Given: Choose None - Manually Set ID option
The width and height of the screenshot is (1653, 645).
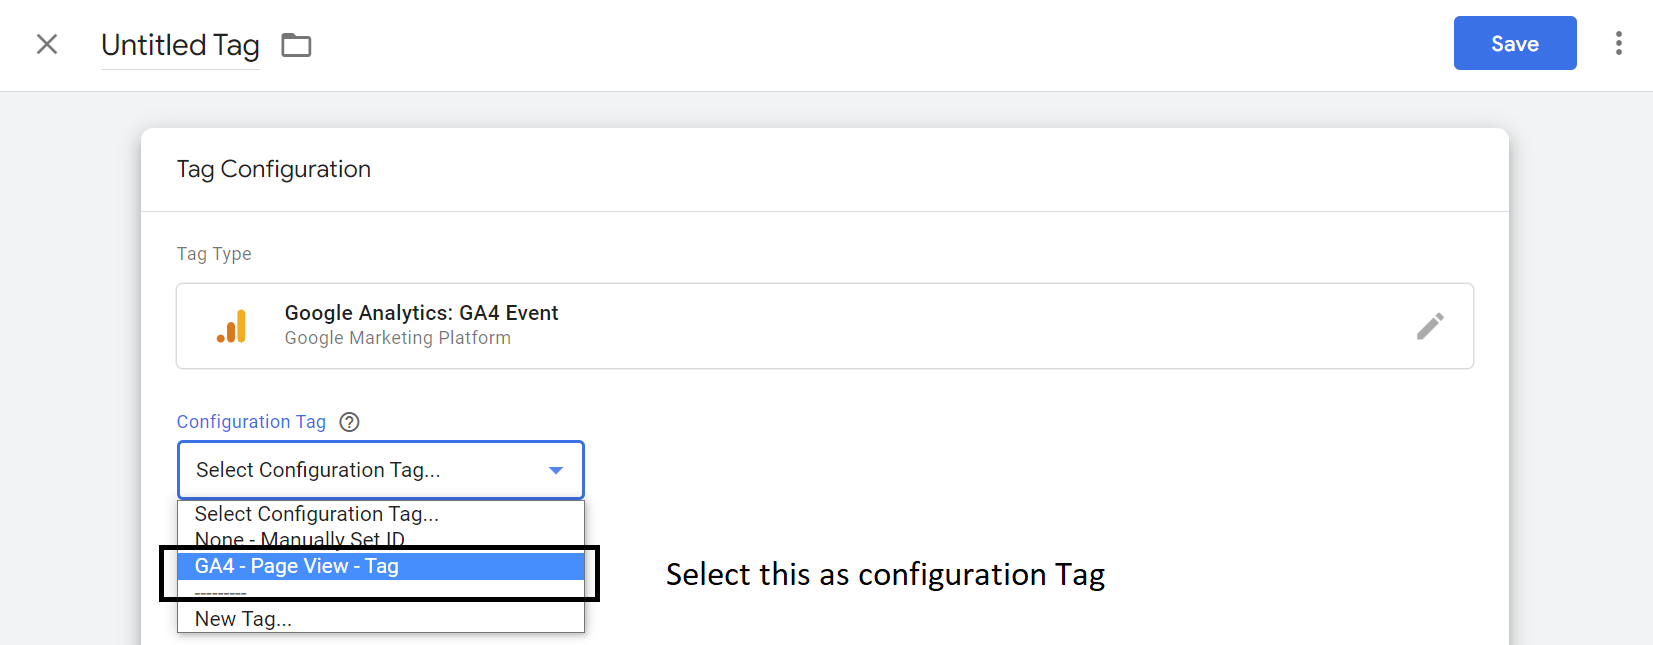Looking at the screenshot, I should (x=300, y=539).
